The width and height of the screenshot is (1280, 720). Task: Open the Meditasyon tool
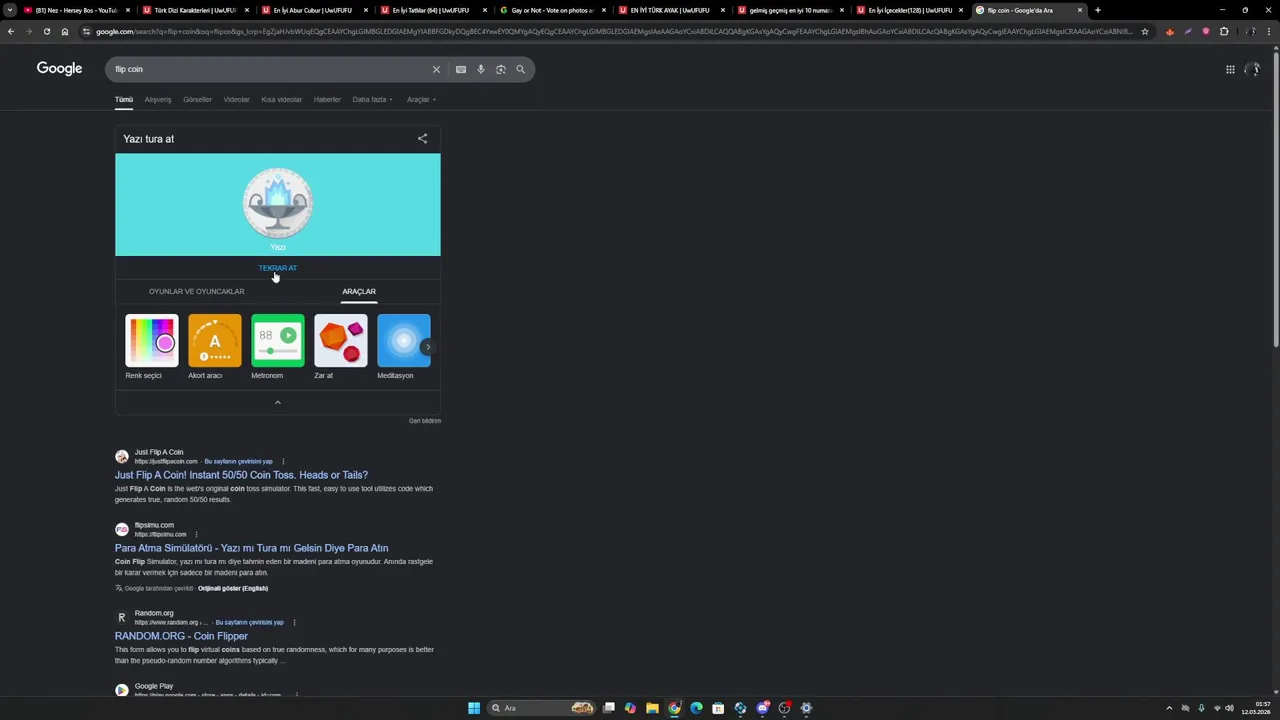[403, 347]
